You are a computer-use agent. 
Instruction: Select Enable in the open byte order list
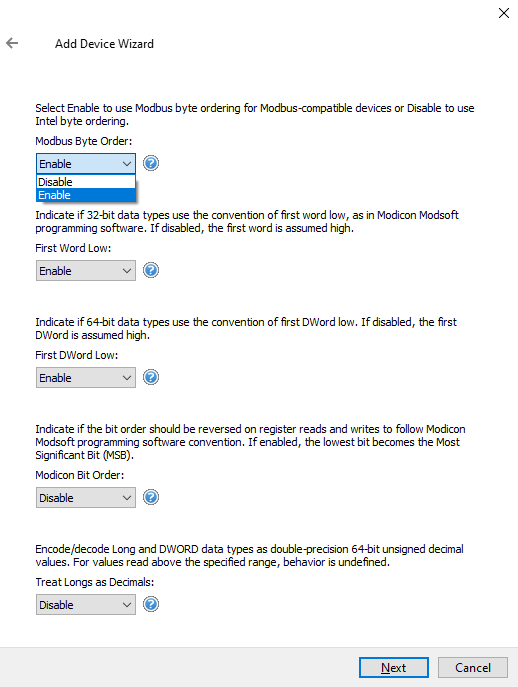coord(86,195)
